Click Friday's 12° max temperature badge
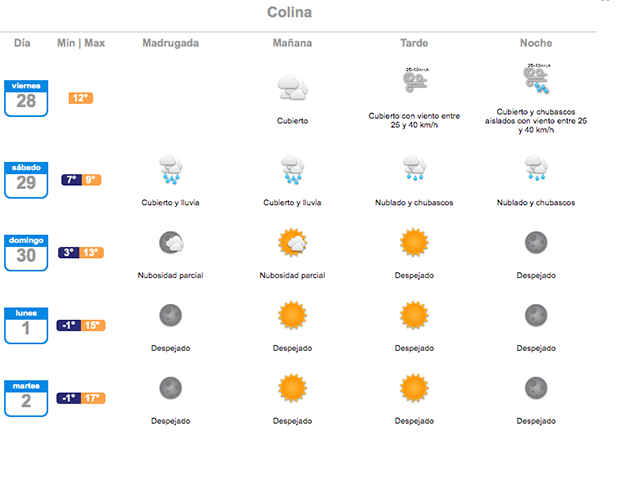This screenshot has height=480, width=619. [81, 98]
